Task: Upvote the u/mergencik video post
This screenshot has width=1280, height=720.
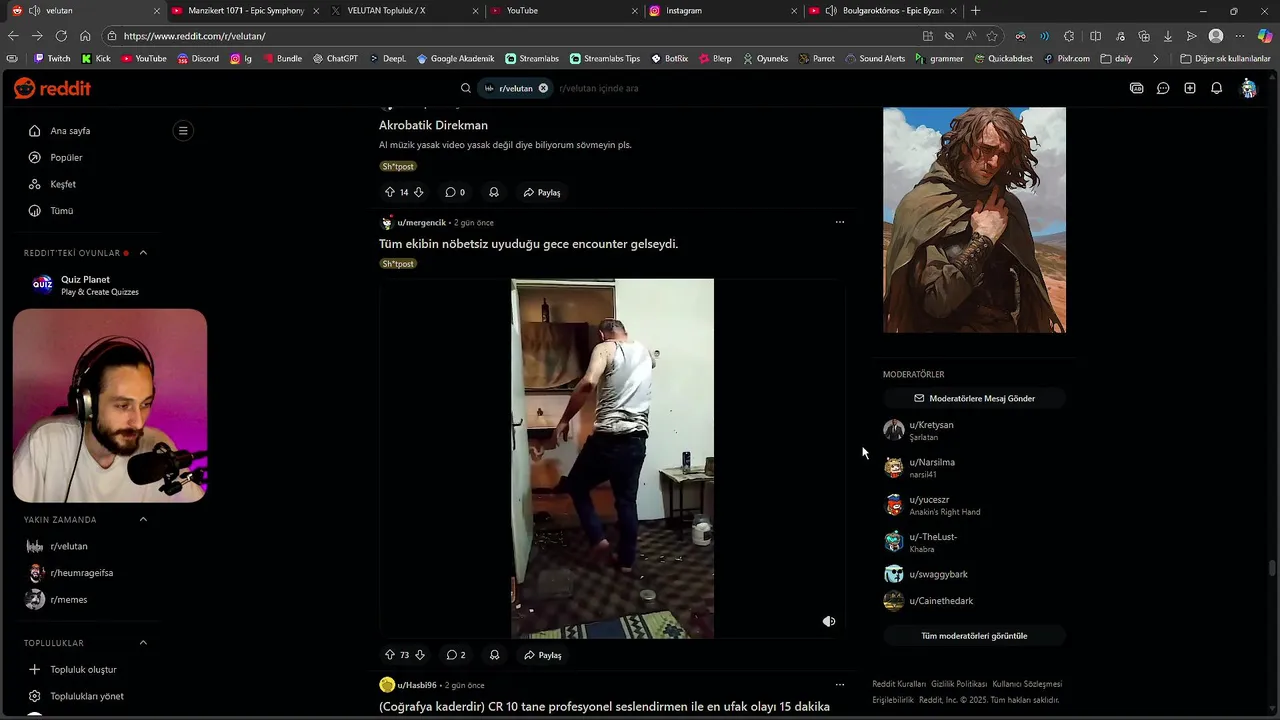Action: click(x=390, y=655)
